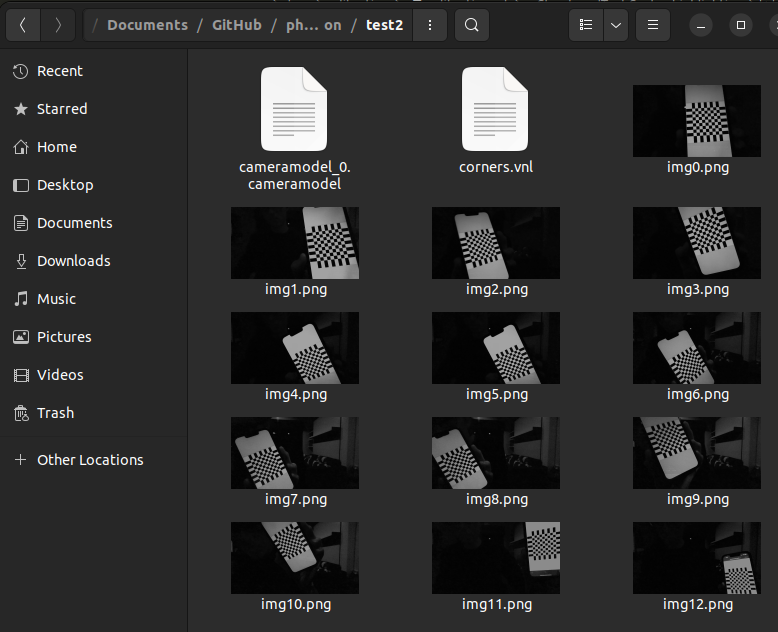Expand the view options dropdown chevron
Viewport: 778px width, 632px height.
coord(616,25)
